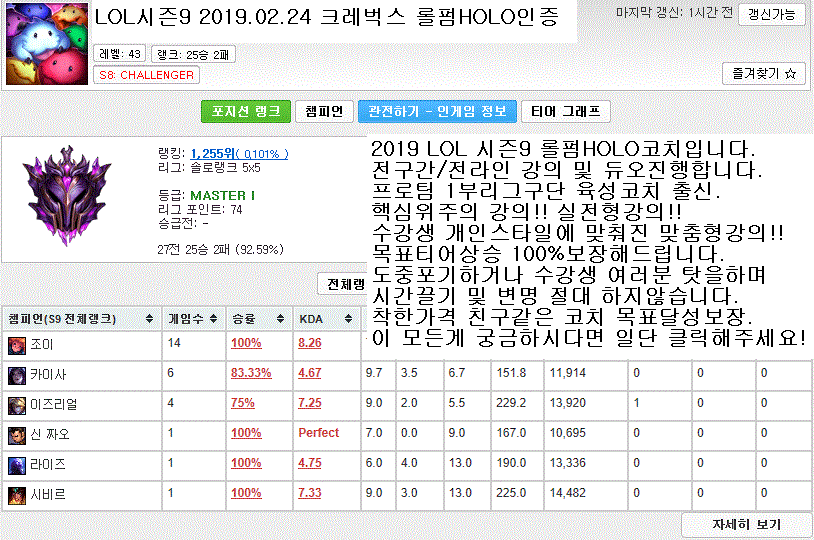Click 카이사 gold value 11,914

pos(568,373)
